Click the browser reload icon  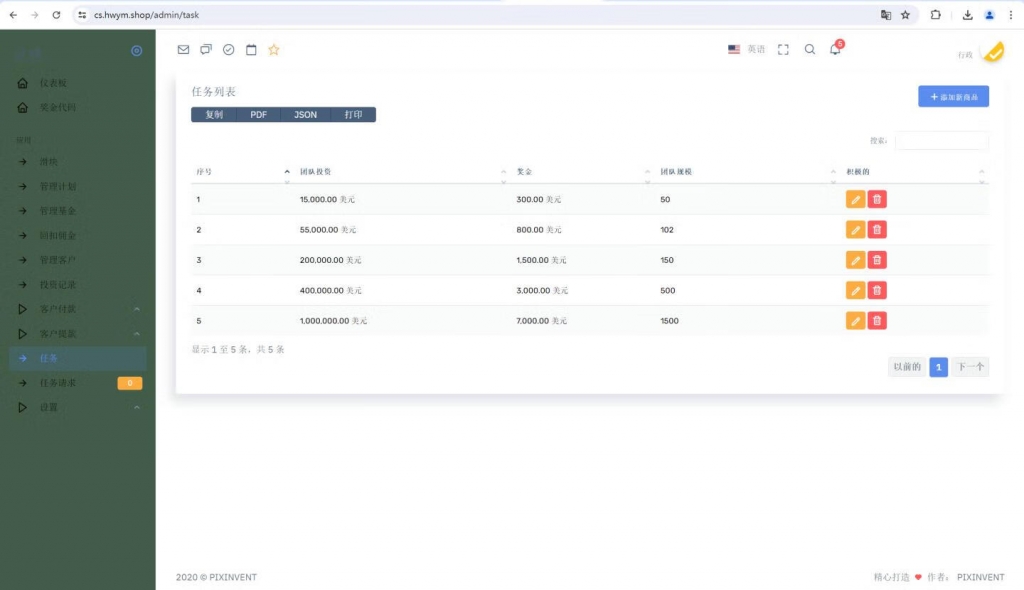tap(56, 15)
